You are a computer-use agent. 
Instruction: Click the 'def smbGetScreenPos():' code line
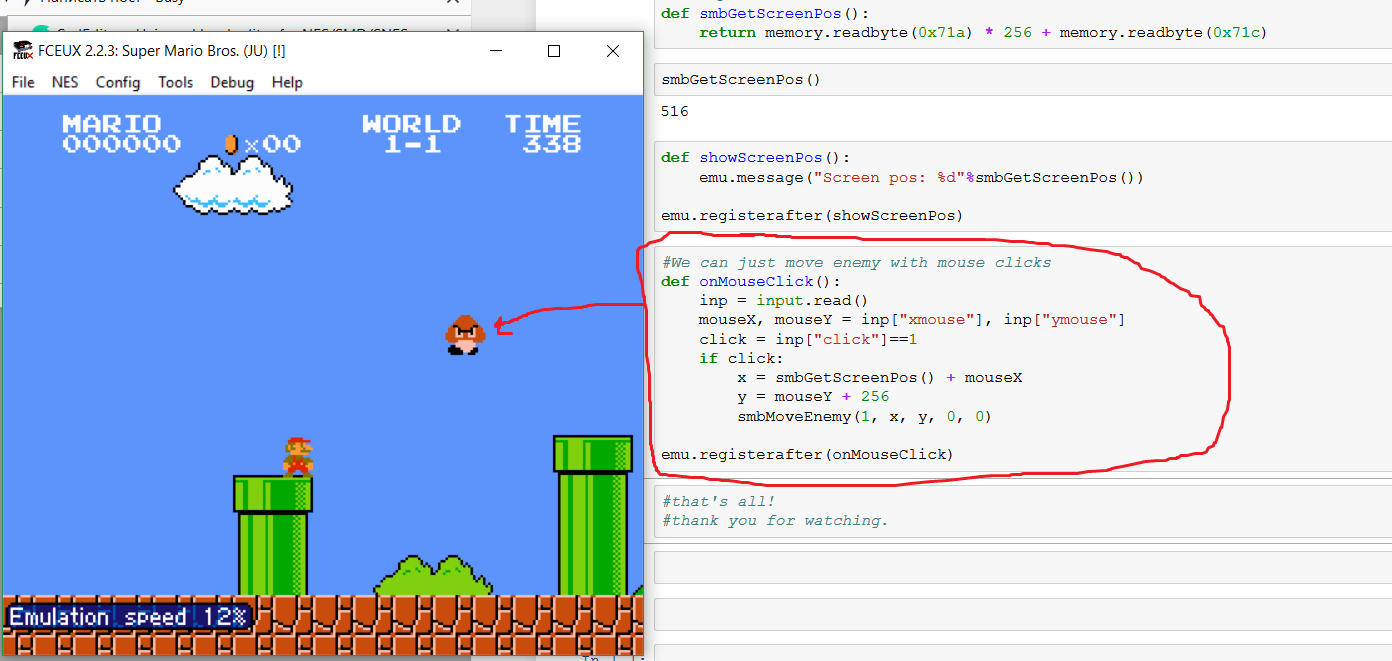click(x=765, y=13)
